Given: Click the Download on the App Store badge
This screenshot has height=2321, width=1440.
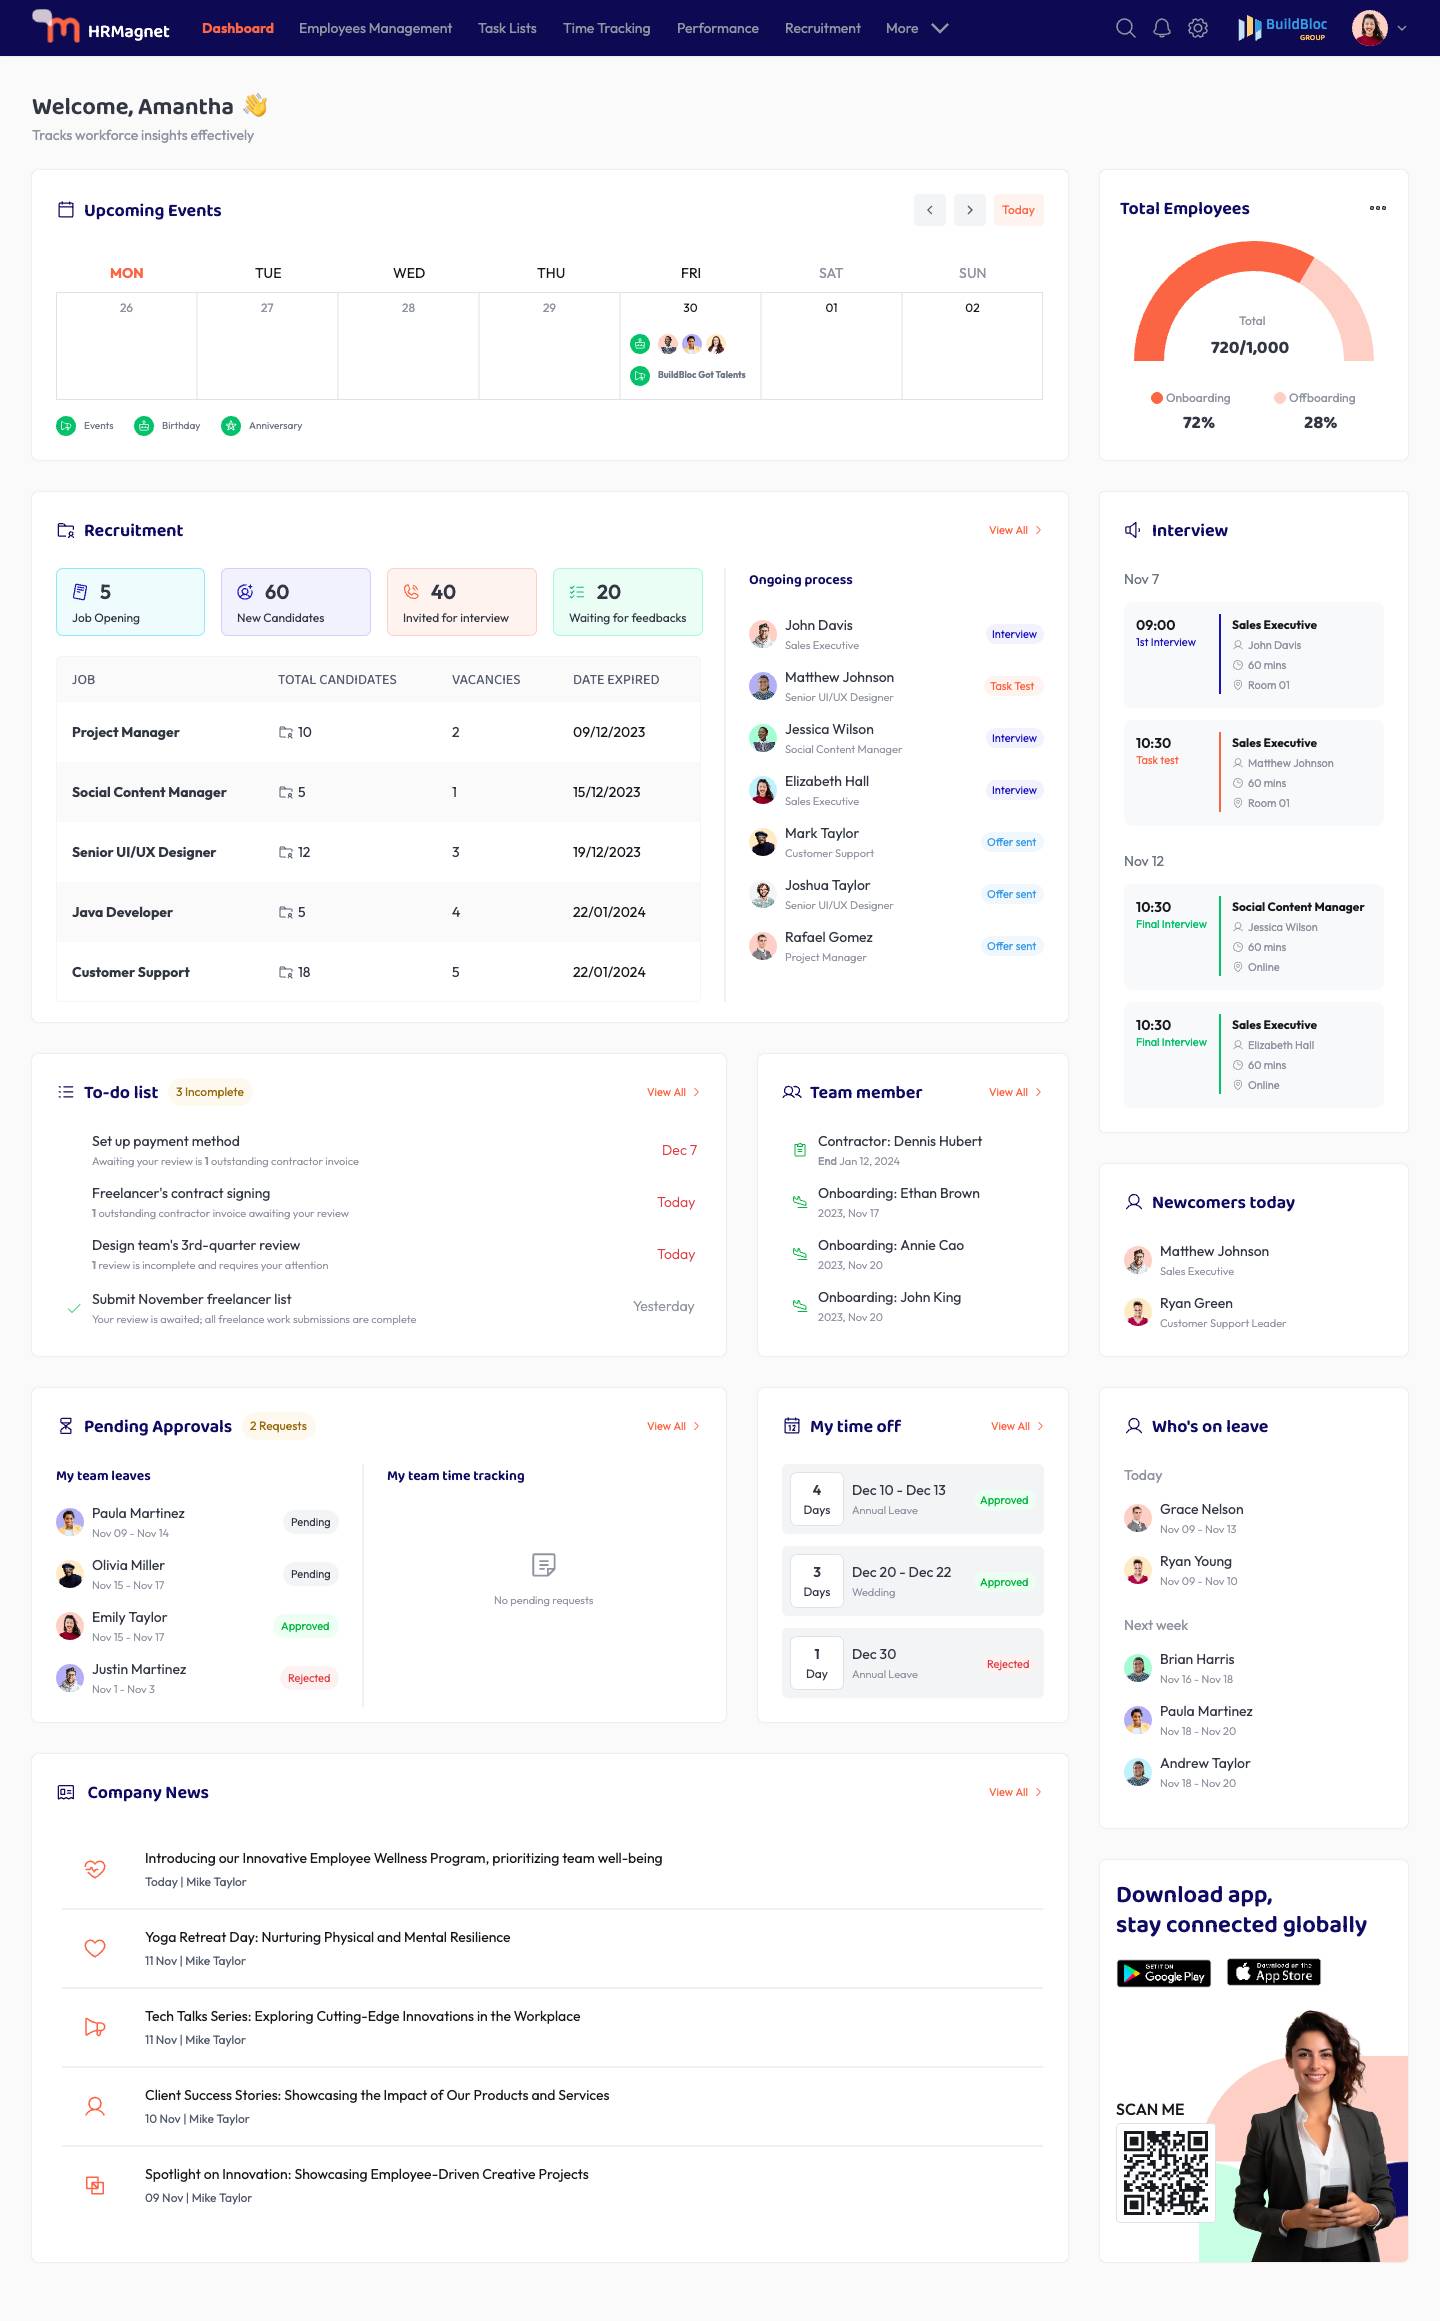Looking at the screenshot, I should [1274, 1972].
